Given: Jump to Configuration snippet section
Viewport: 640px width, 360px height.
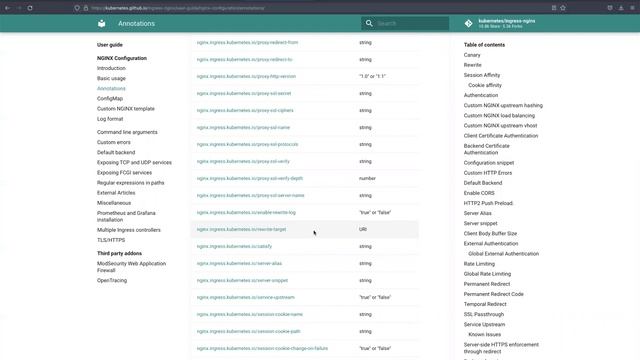Looking at the screenshot, I should click(x=489, y=163).
